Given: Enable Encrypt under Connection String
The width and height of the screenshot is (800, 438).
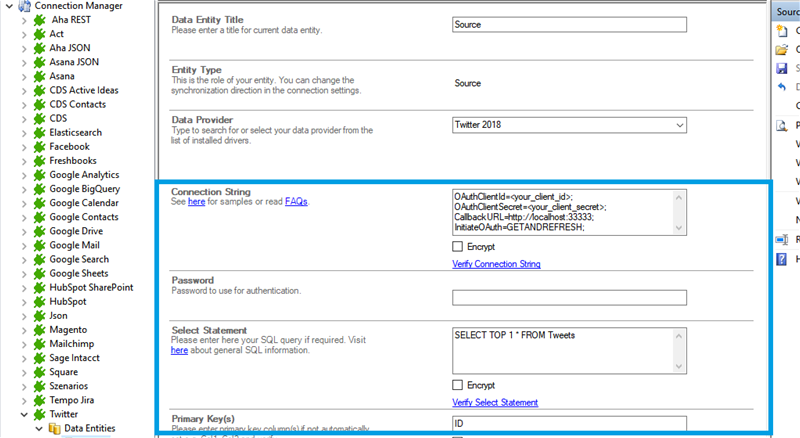Looking at the screenshot, I should pyautogui.click(x=458, y=246).
